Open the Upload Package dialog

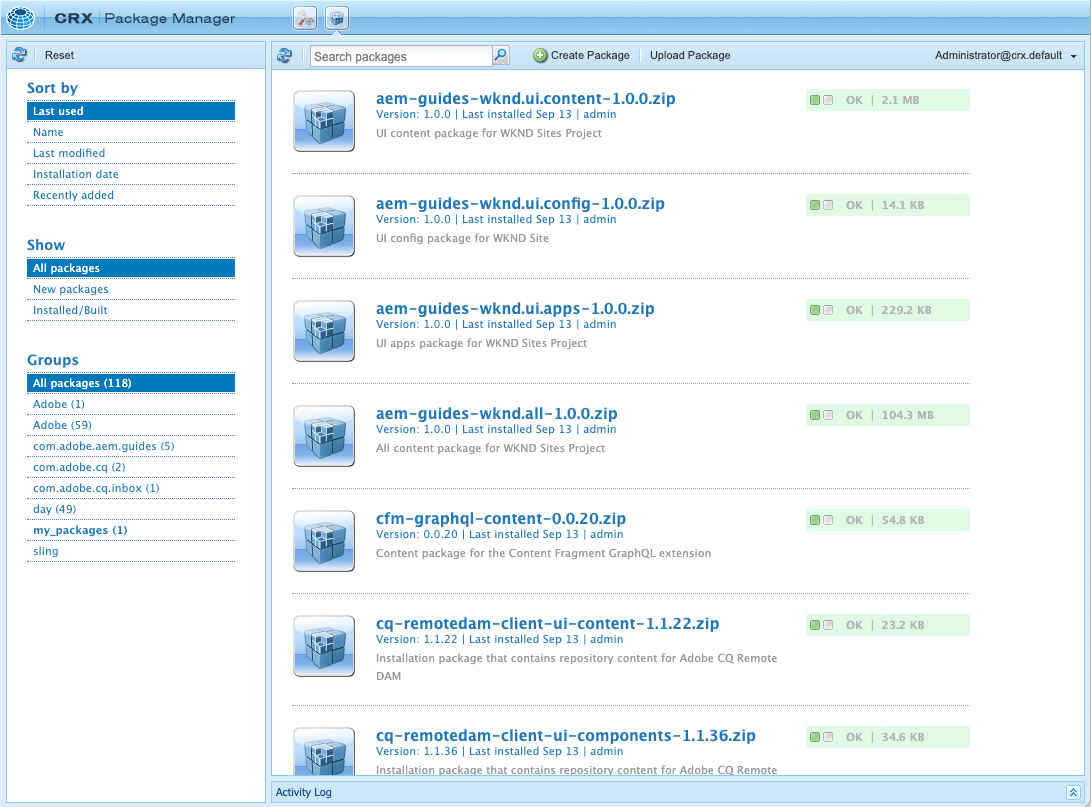[690, 55]
